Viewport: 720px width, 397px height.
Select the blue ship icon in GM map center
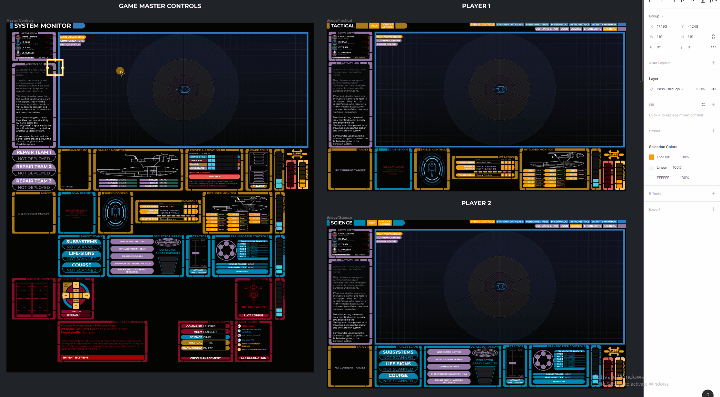coord(184,89)
